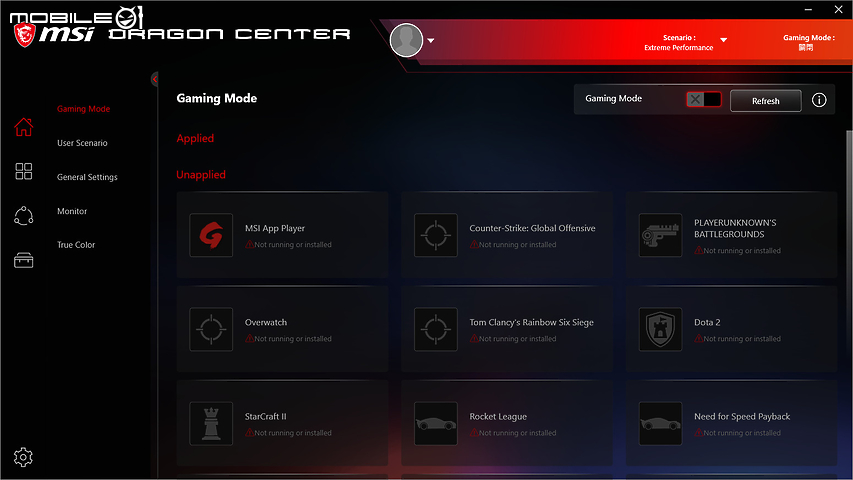The width and height of the screenshot is (853, 480).
Task: Click the user profile avatar
Action: (x=406, y=40)
